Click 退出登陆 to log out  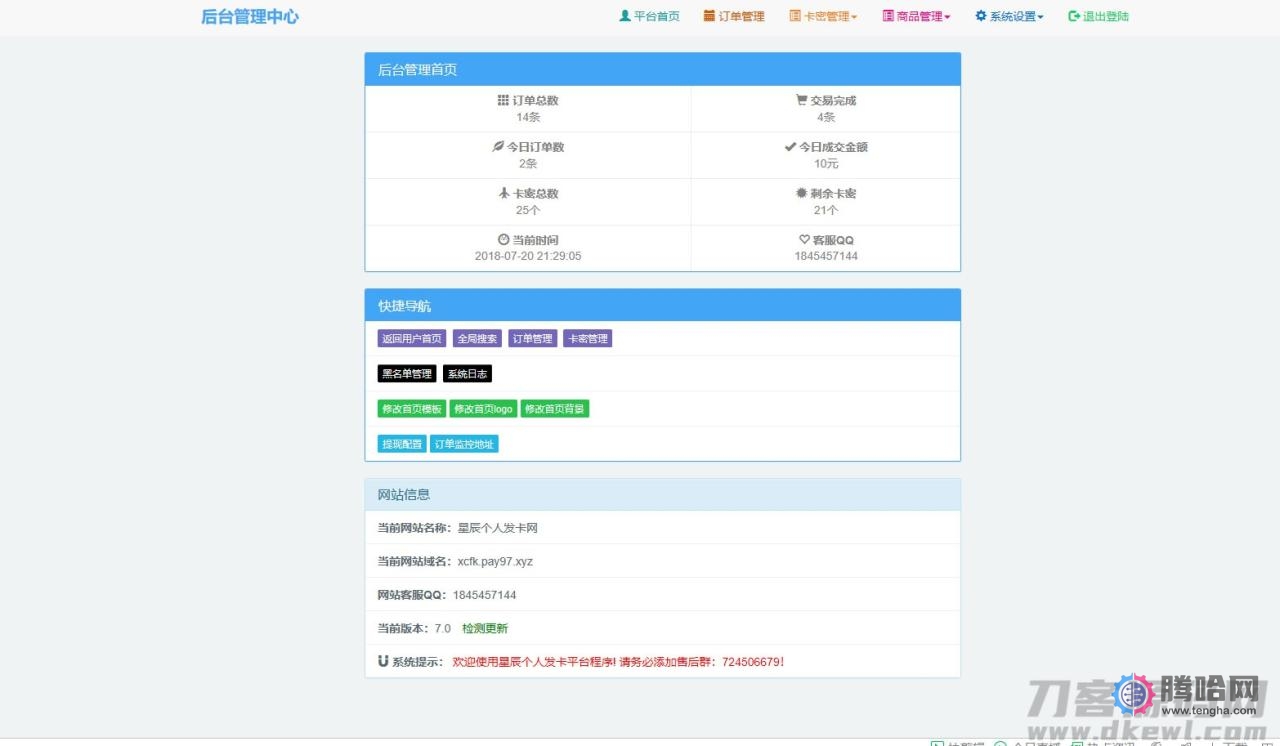pos(1098,16)
